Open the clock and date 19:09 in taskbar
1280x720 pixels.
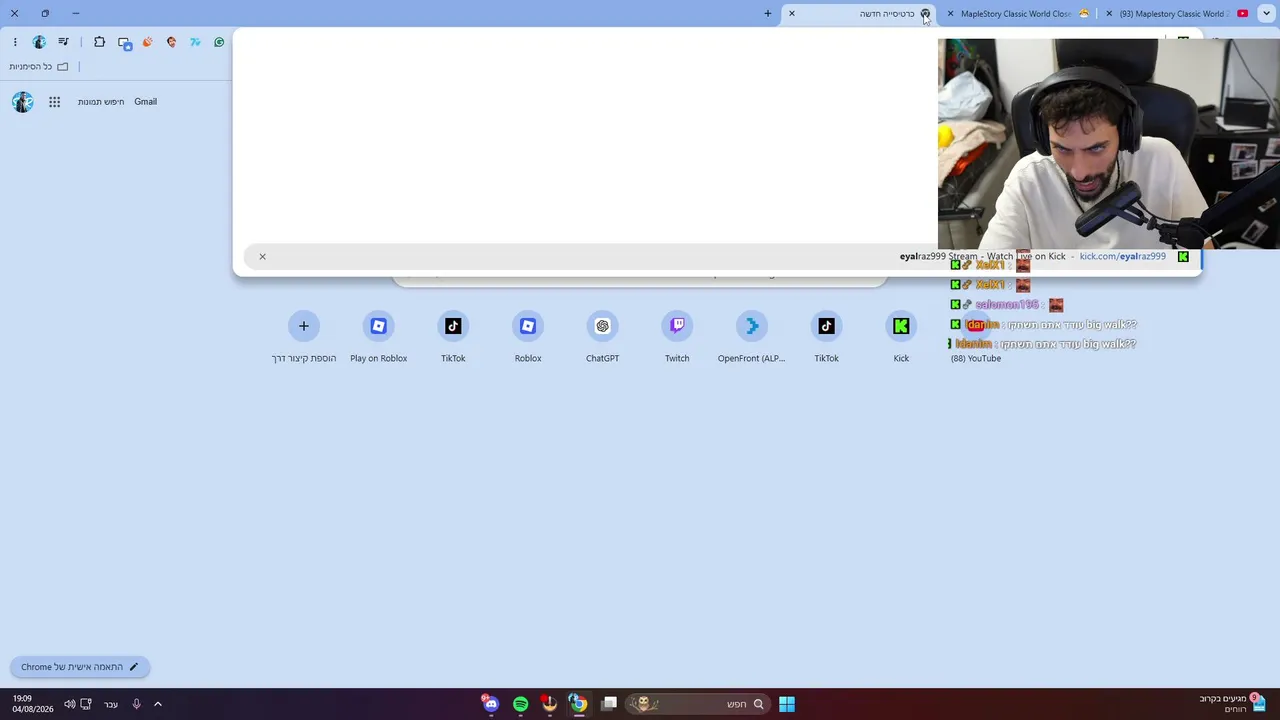pyautogui.click(x=33, y=704)
